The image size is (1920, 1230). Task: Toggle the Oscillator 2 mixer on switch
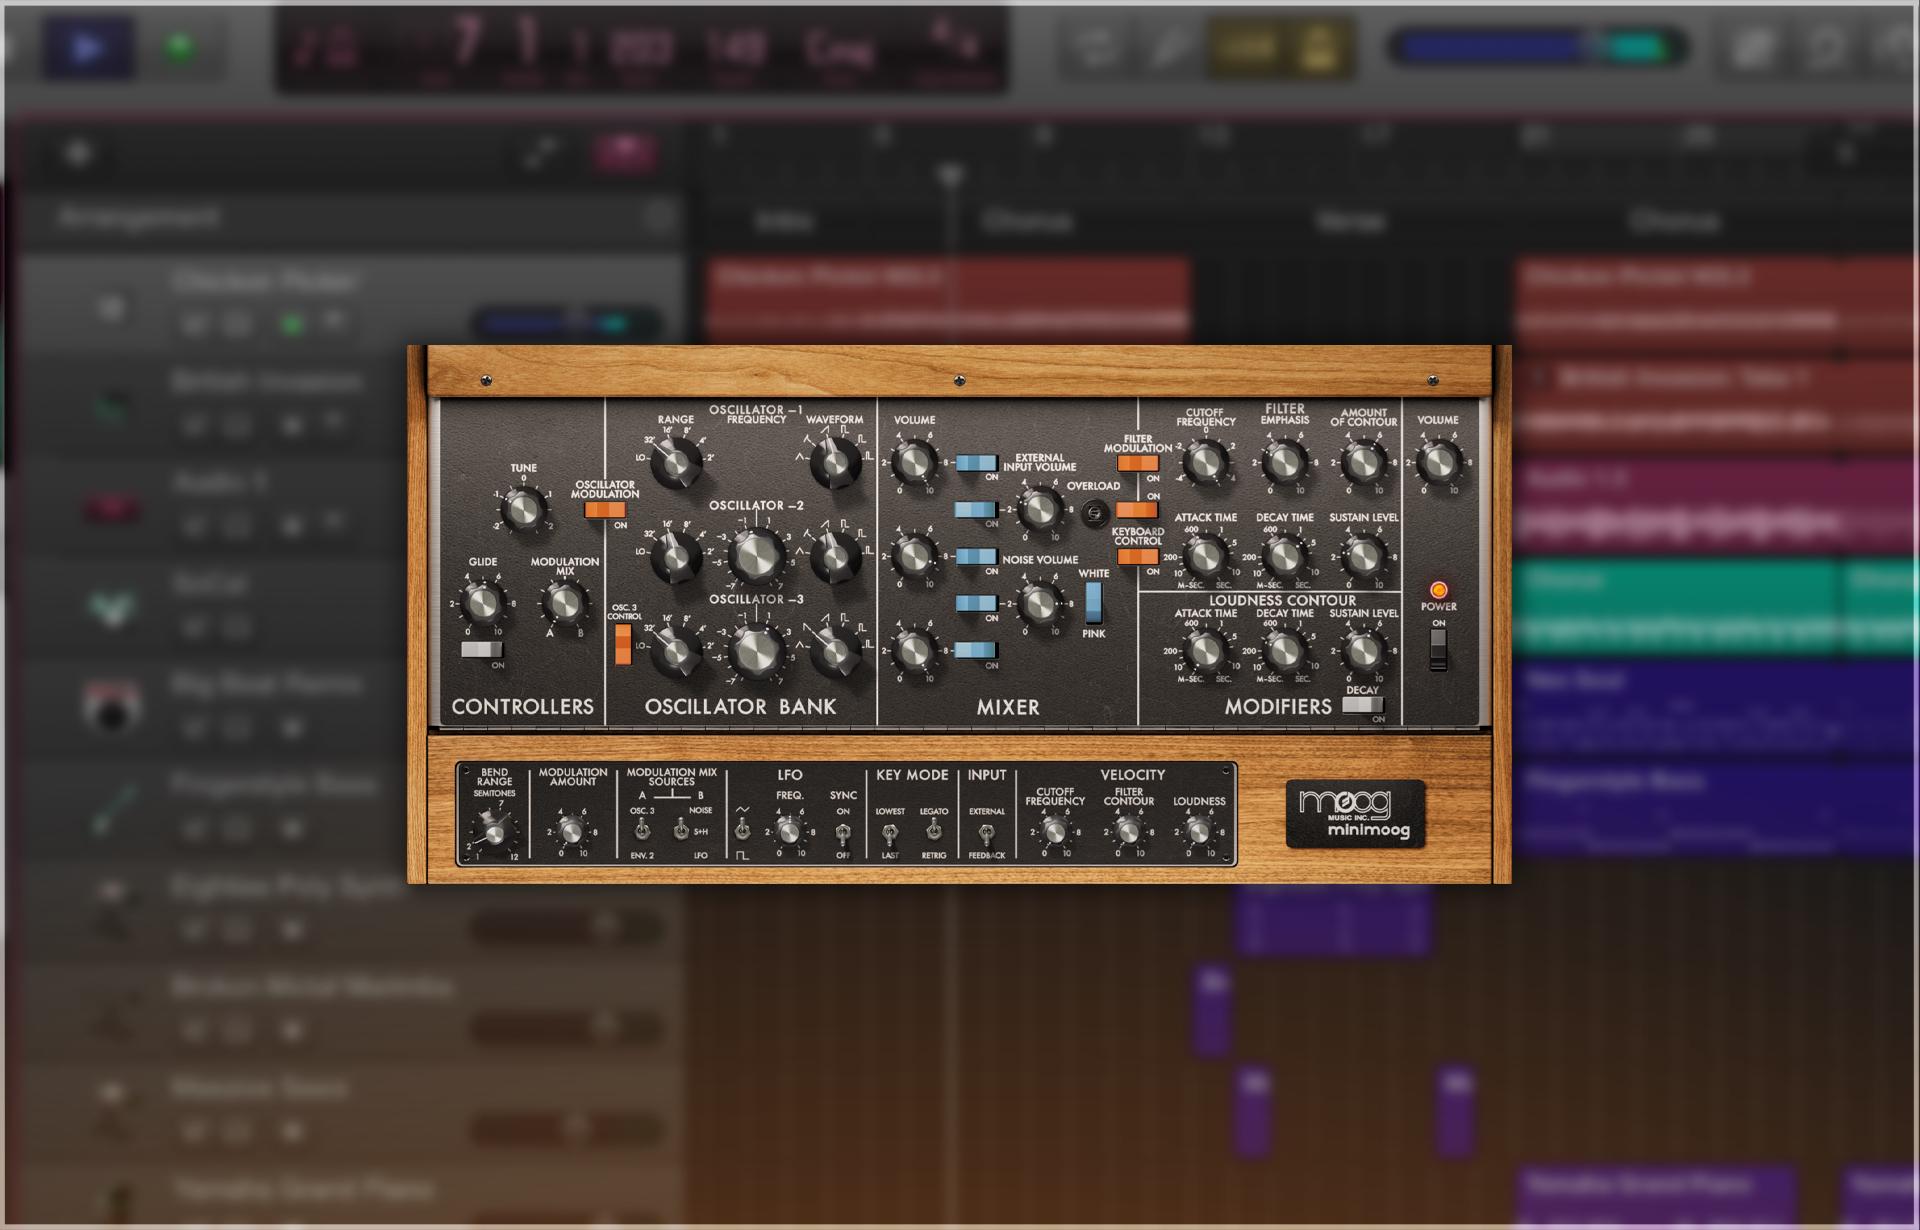point(976,557)
